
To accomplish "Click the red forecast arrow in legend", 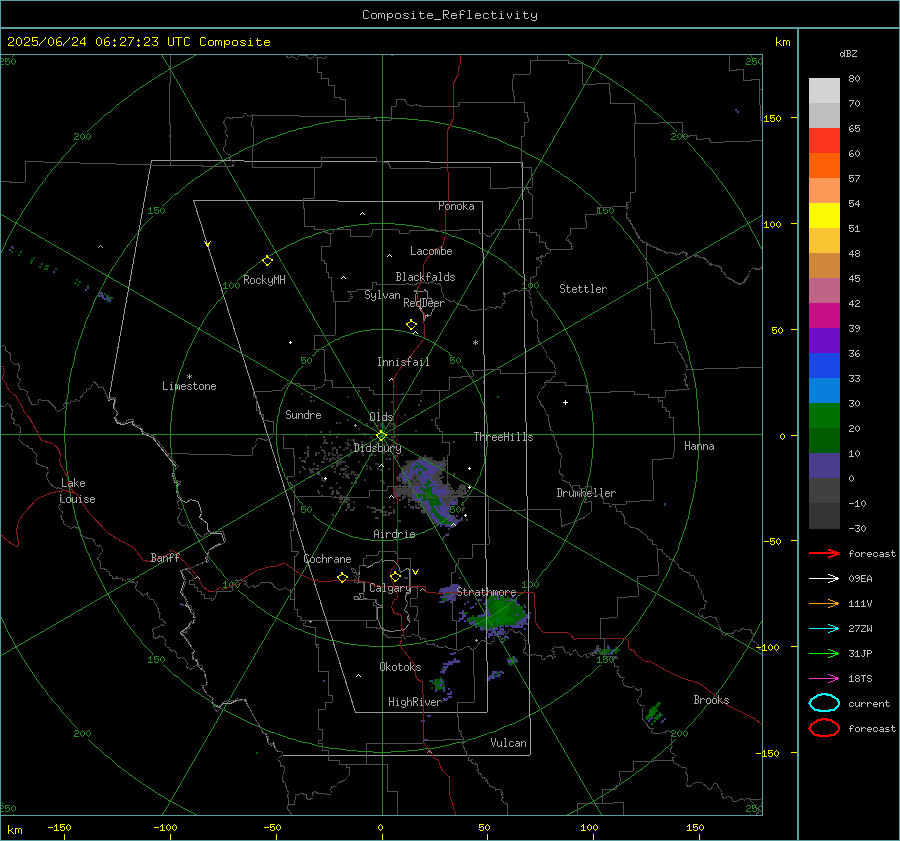I will tap(824, 553).
